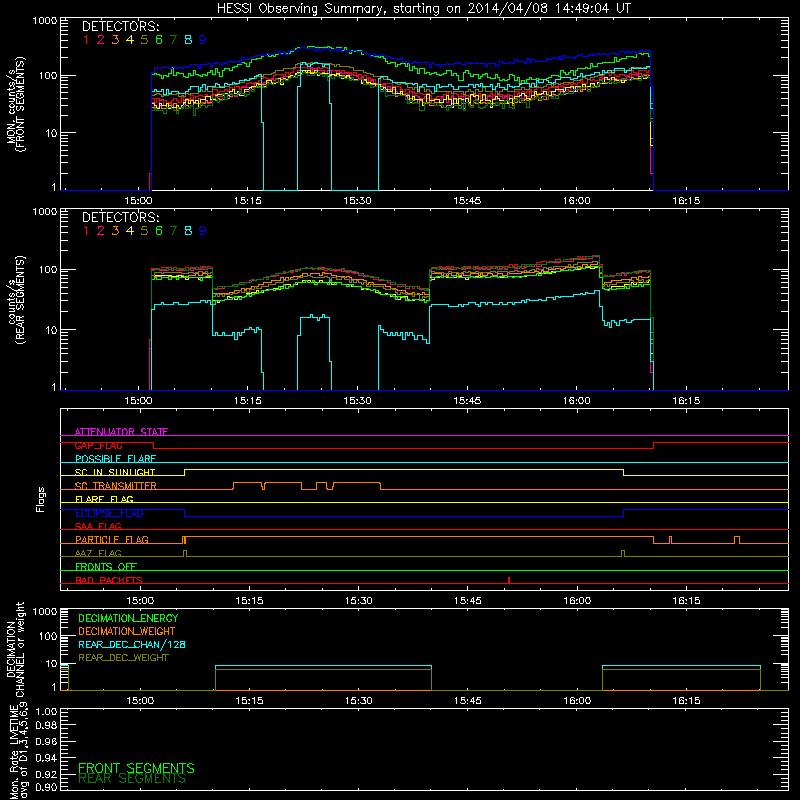Click the MON. counts/s (FRONT SEGMENTS) axis label

[x=15, y=104]
